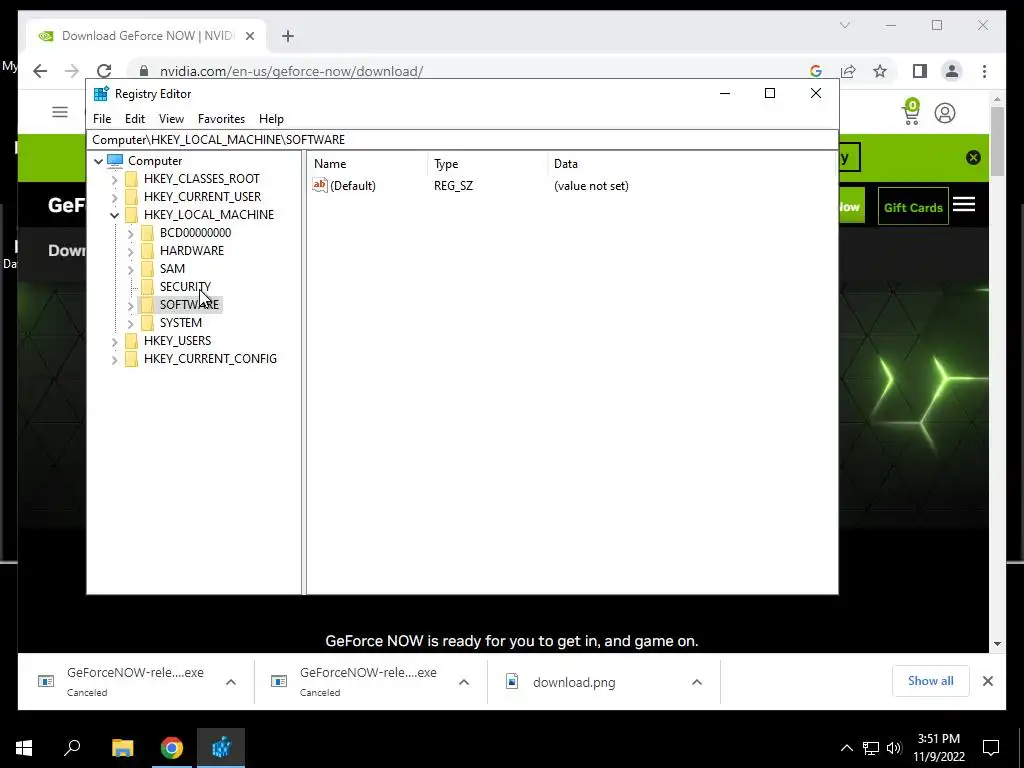
Task: Click the registry path address bar
Action: [462, 140]
